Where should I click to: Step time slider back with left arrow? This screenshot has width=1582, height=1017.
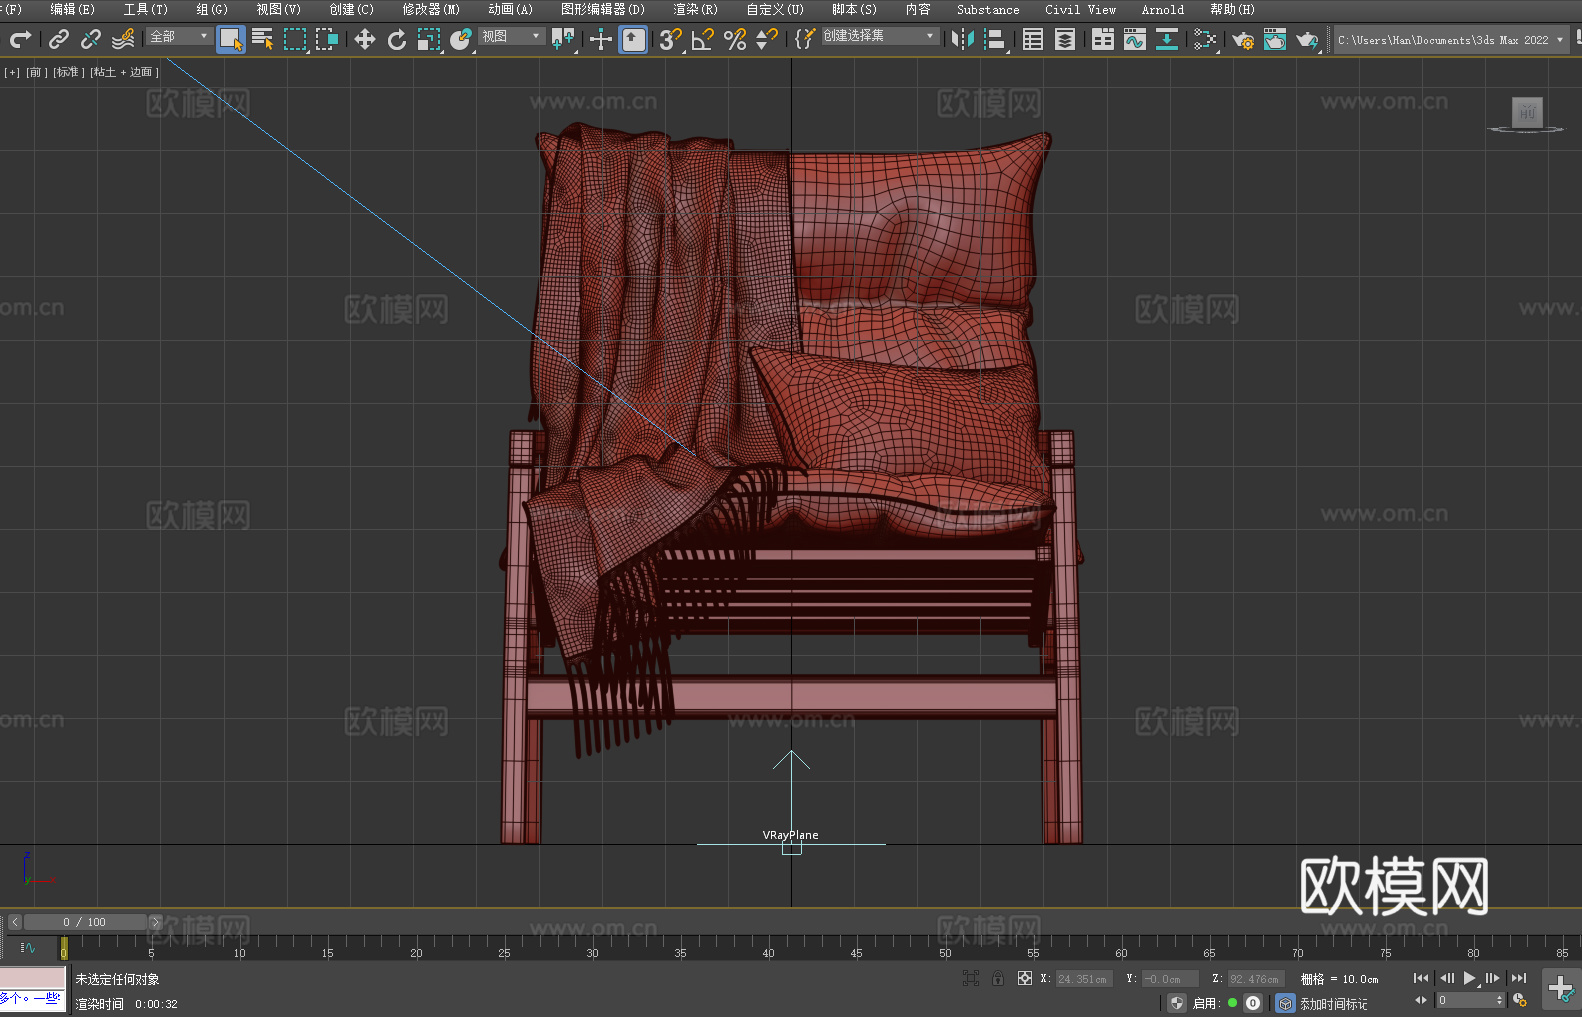click(15, 922)
